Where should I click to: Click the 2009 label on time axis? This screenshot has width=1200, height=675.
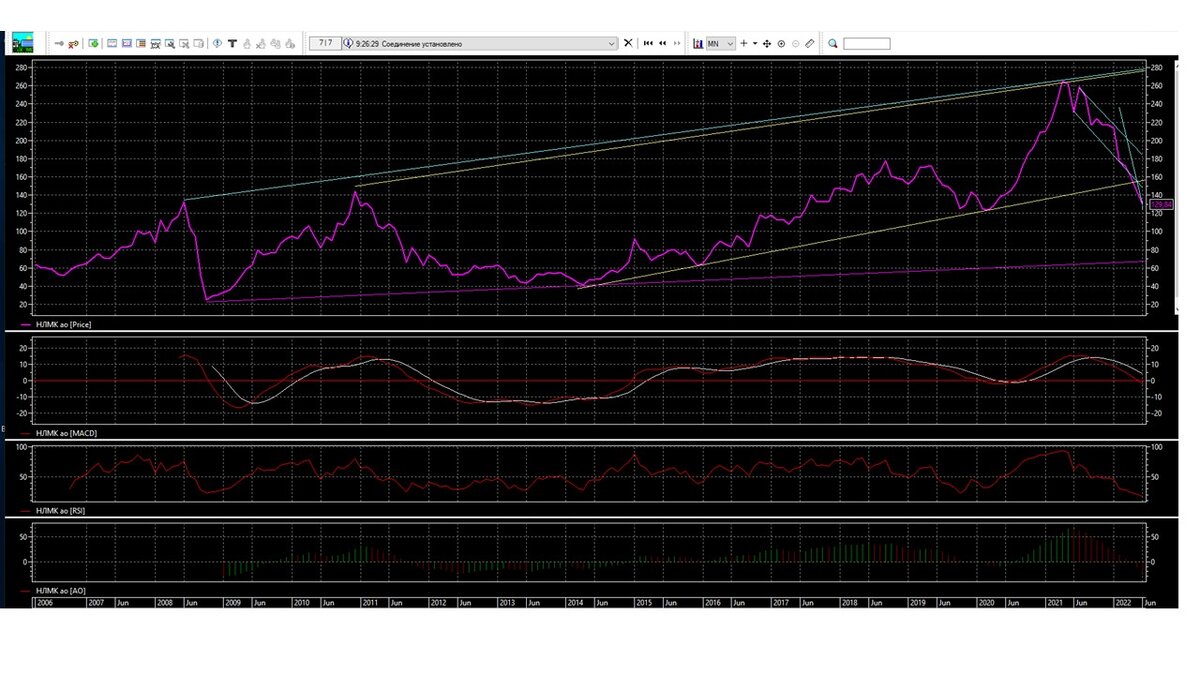[x=232, y=603]
